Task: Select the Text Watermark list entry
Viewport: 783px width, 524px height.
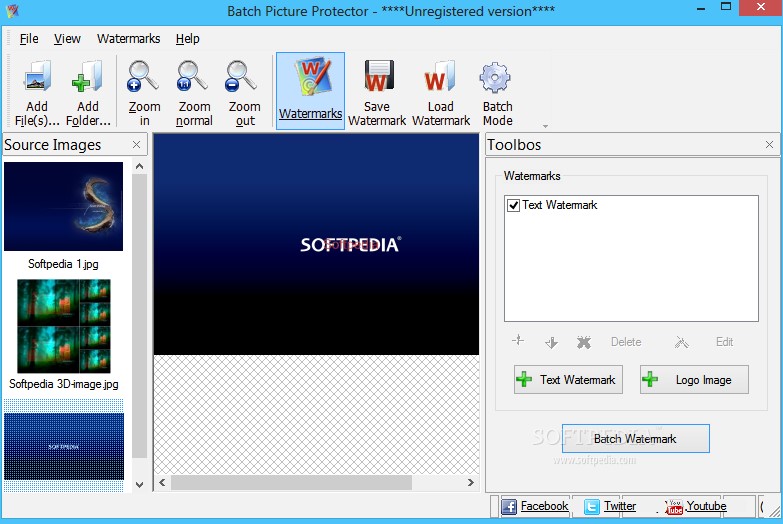Action: pos(559,205)
